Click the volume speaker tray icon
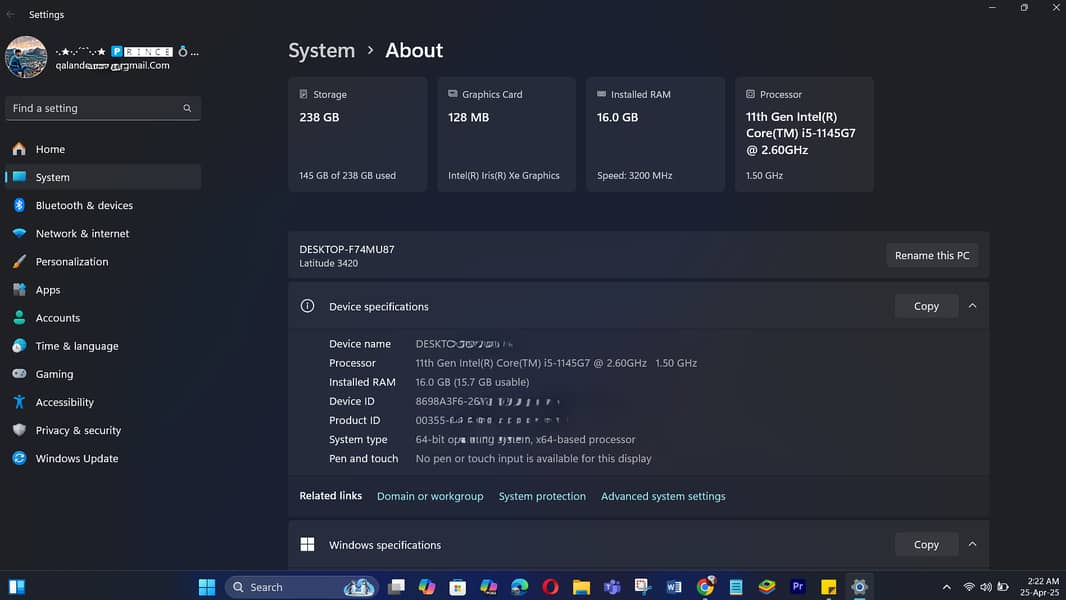This screenshot has width=1066, height=600. point(986,587)
